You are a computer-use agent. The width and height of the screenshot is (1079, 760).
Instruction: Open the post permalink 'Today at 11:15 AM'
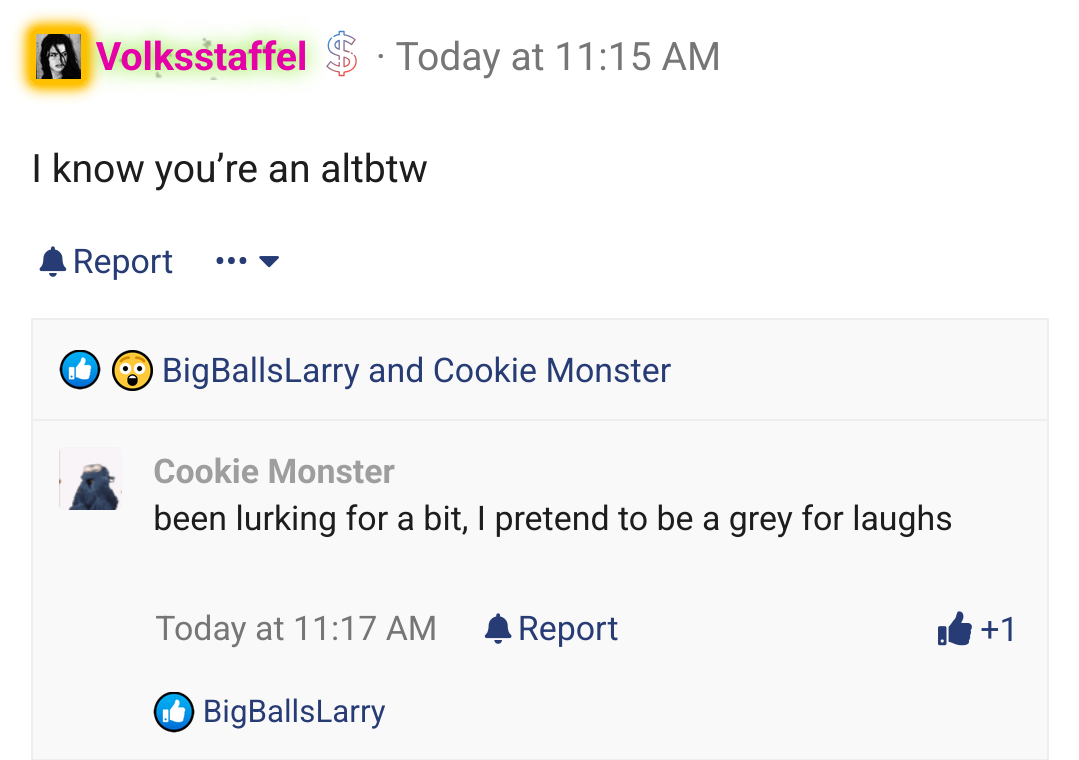[x=558, y=57]
